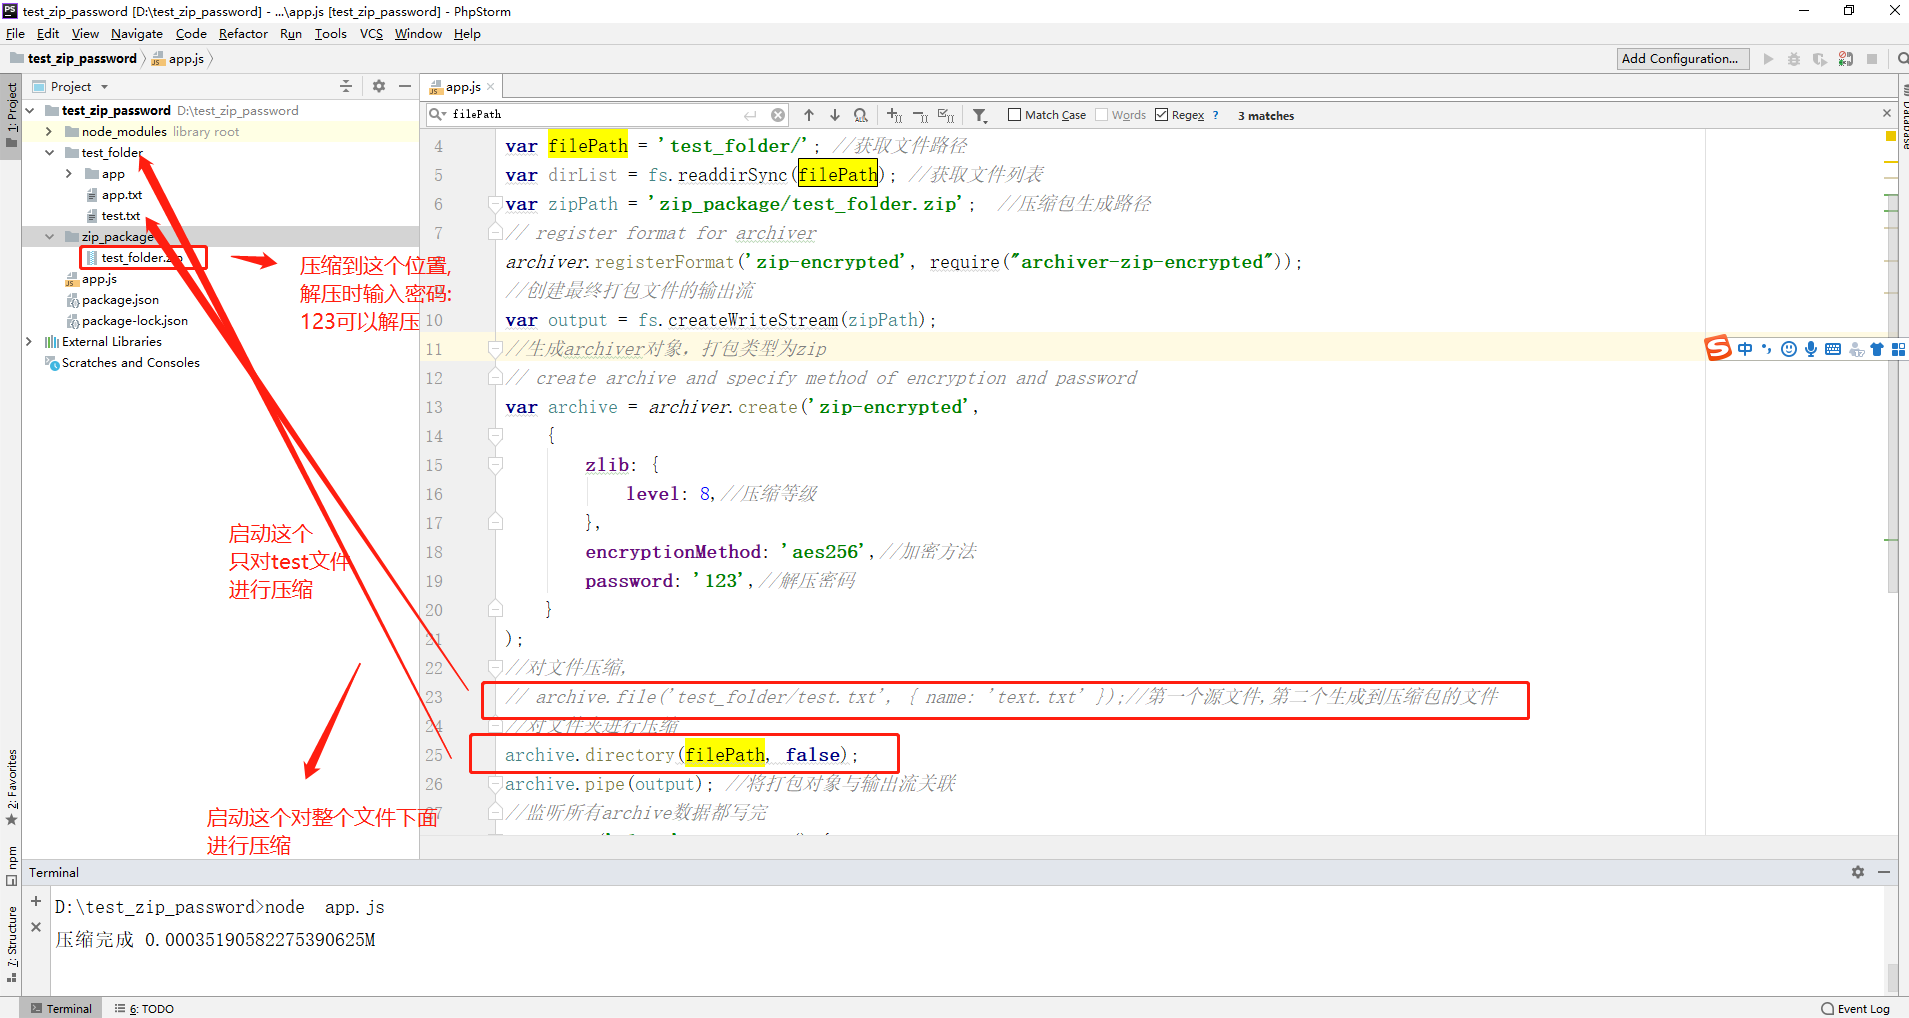This screenshot has height=1018, width=1909.
Task: Open Project panel settings gear
Action: [x=379, y=86]
